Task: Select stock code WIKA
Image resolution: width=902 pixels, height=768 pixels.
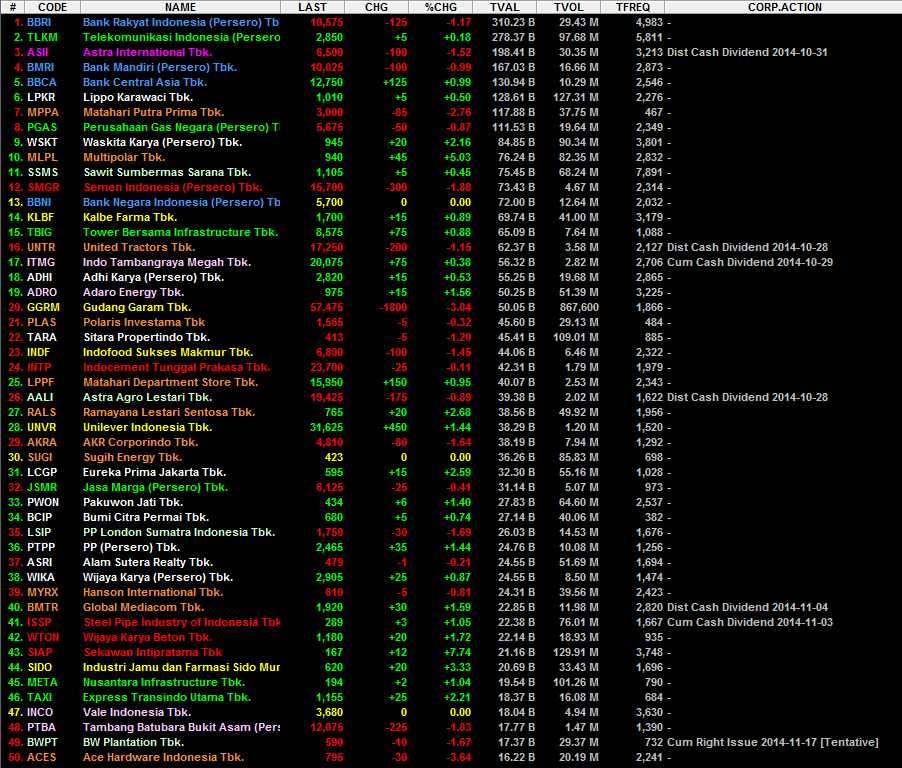Action: [41, 577]
